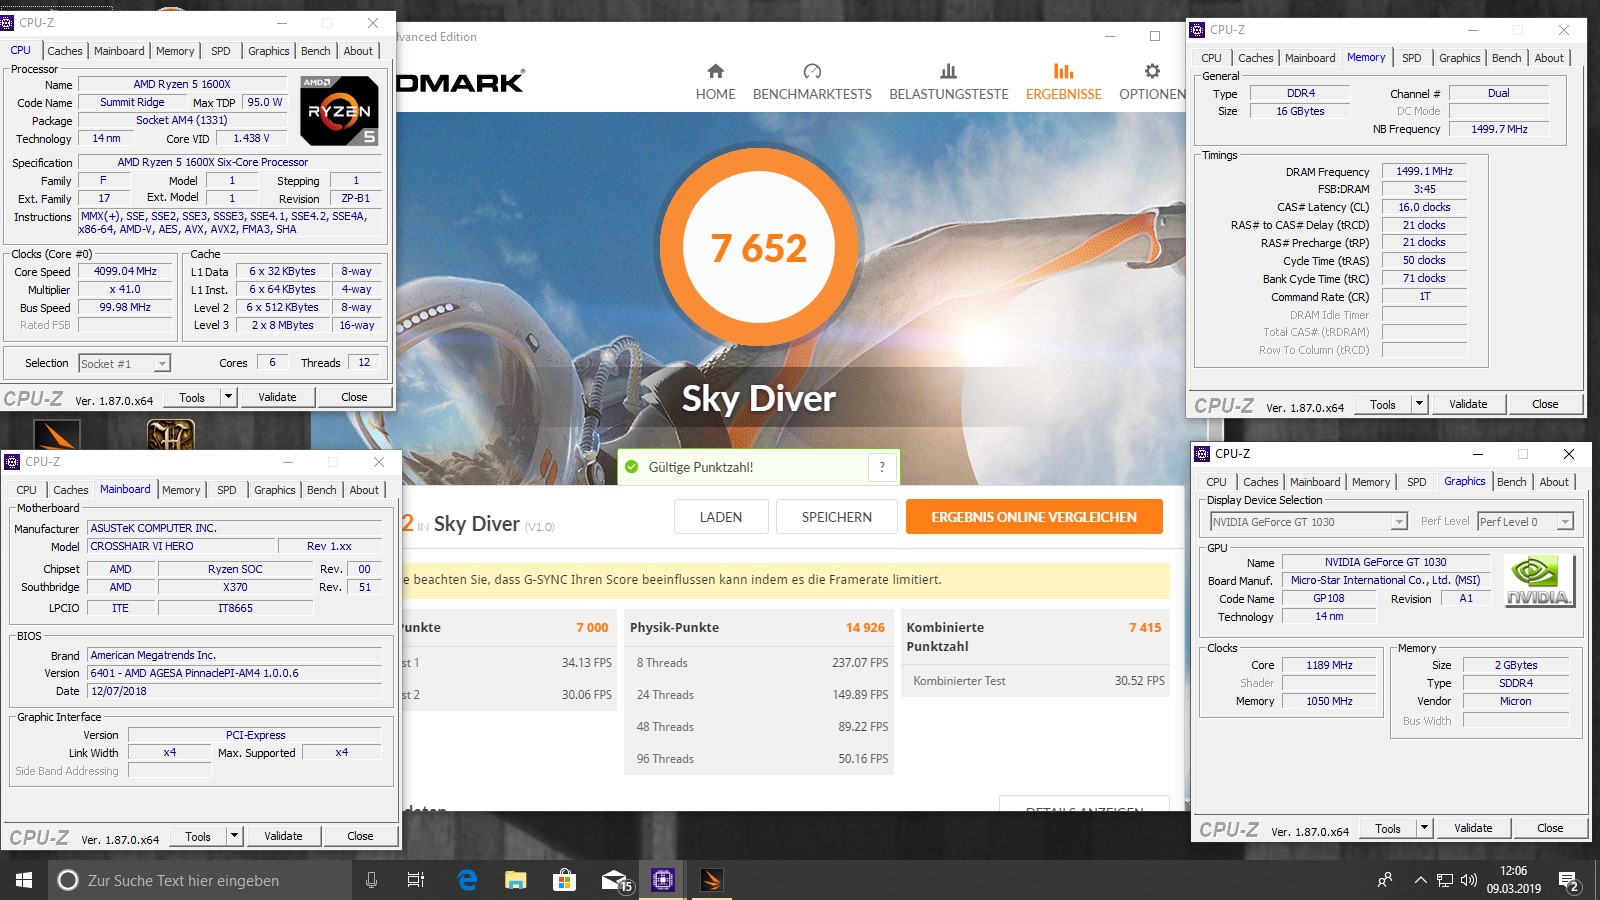Click the Cortana circle search icon
The image size is (1600, 900).
pos(68,880)
